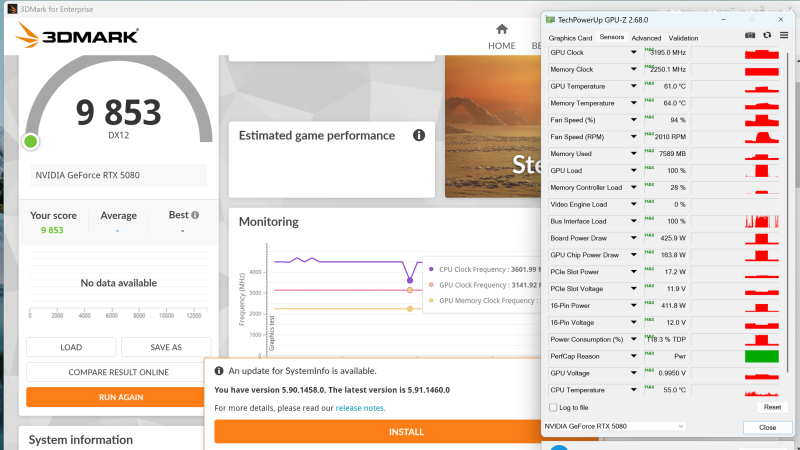
Task: Open the CPU Temperature sensor dropdown
Action: coord(634,390)
